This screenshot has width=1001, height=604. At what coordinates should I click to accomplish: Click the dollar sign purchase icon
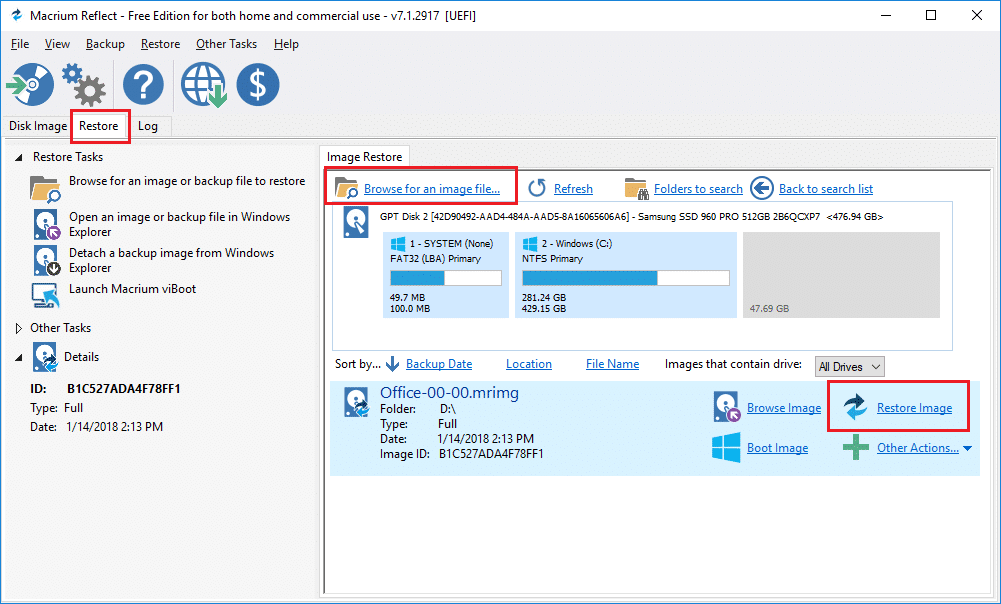257,84
